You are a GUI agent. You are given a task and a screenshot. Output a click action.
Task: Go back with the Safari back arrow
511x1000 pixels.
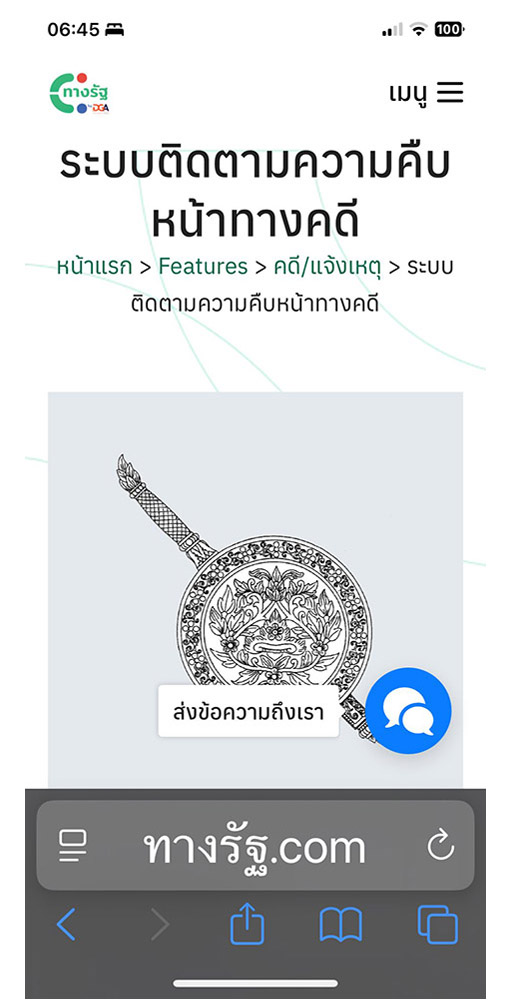[66, 925]
